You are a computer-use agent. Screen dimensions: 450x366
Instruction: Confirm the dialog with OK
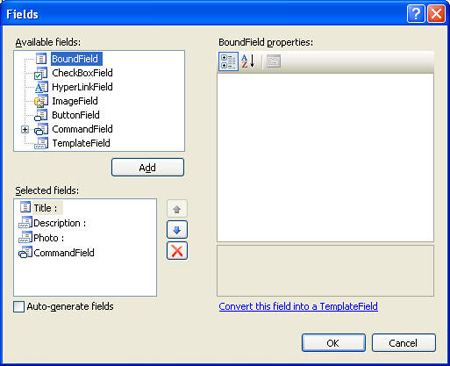(x=333, y=343)
